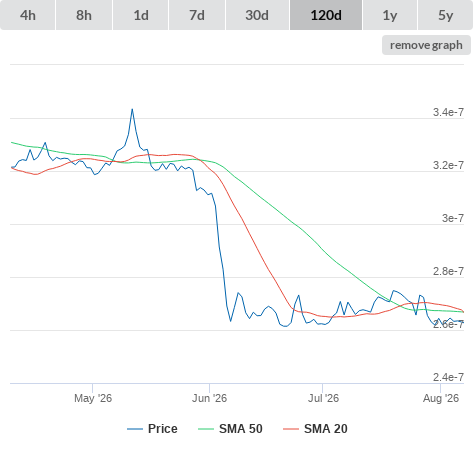Click the red SMA 20 legend marker
The width and height of the screenshot is (474, 455).
coord(291,429)
